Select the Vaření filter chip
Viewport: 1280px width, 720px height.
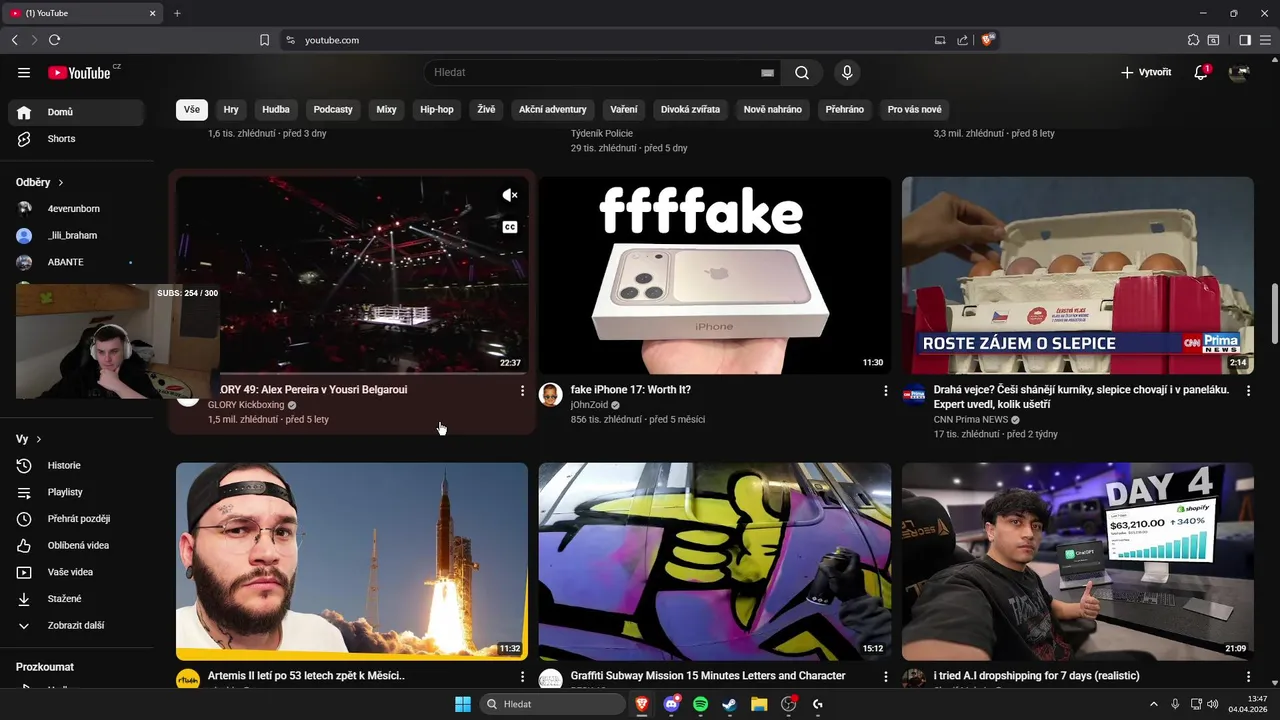point(624,109)
